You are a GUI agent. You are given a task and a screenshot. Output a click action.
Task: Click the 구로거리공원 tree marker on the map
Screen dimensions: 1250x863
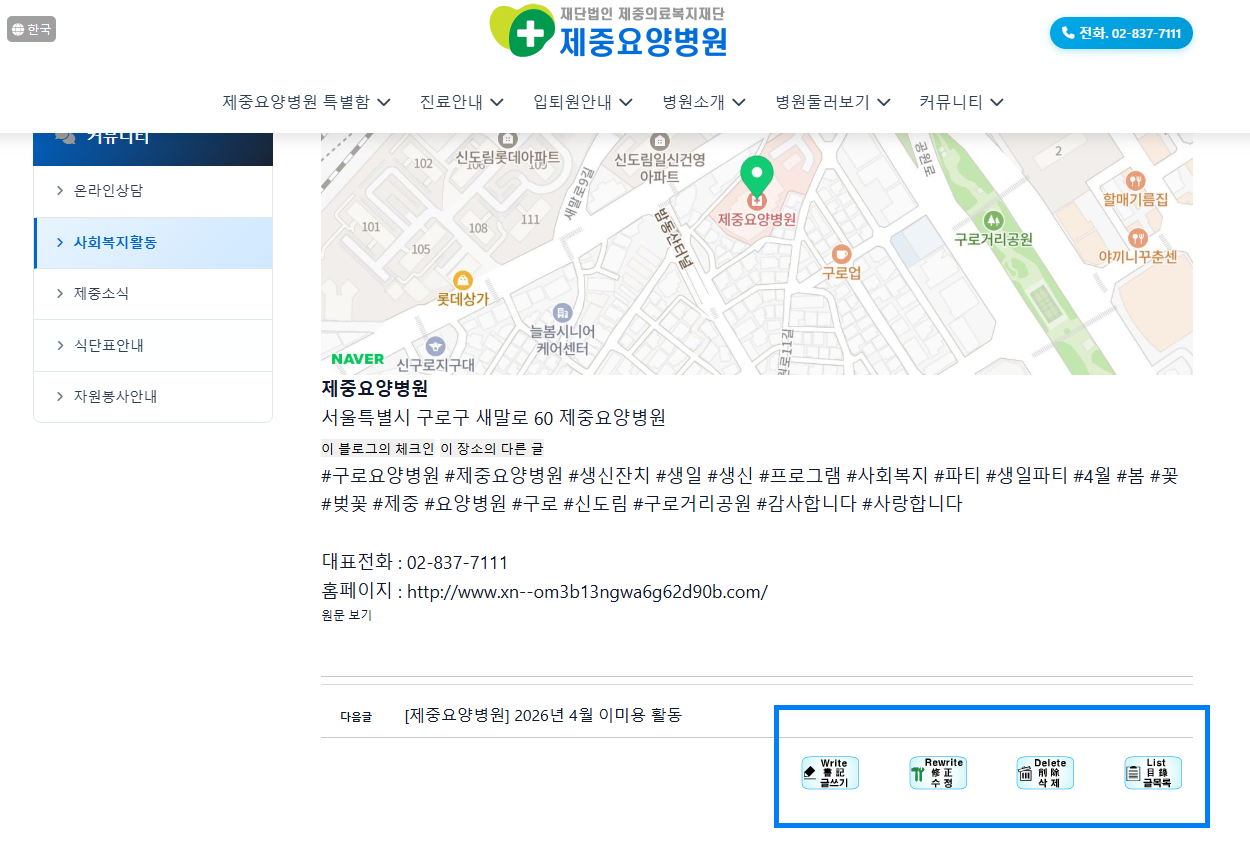coord(992,220)
